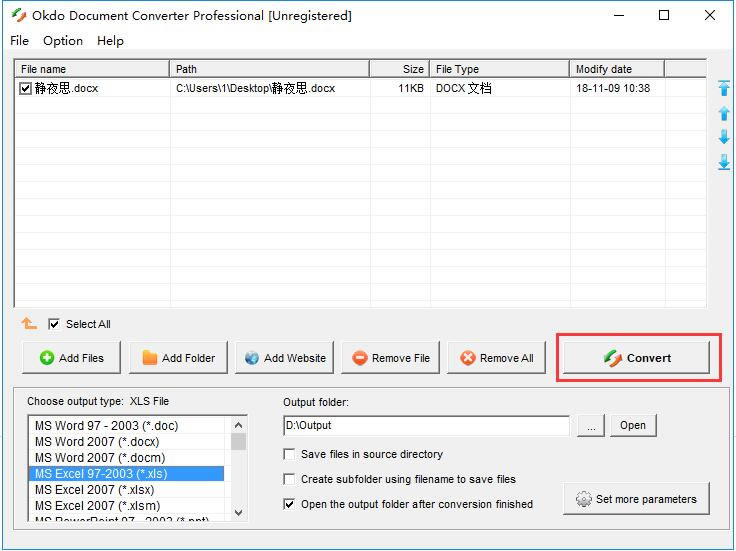Screen dimensions: 736x551
Task: Click the move-to-top arrow icon
Action: (x=724, y=89)
